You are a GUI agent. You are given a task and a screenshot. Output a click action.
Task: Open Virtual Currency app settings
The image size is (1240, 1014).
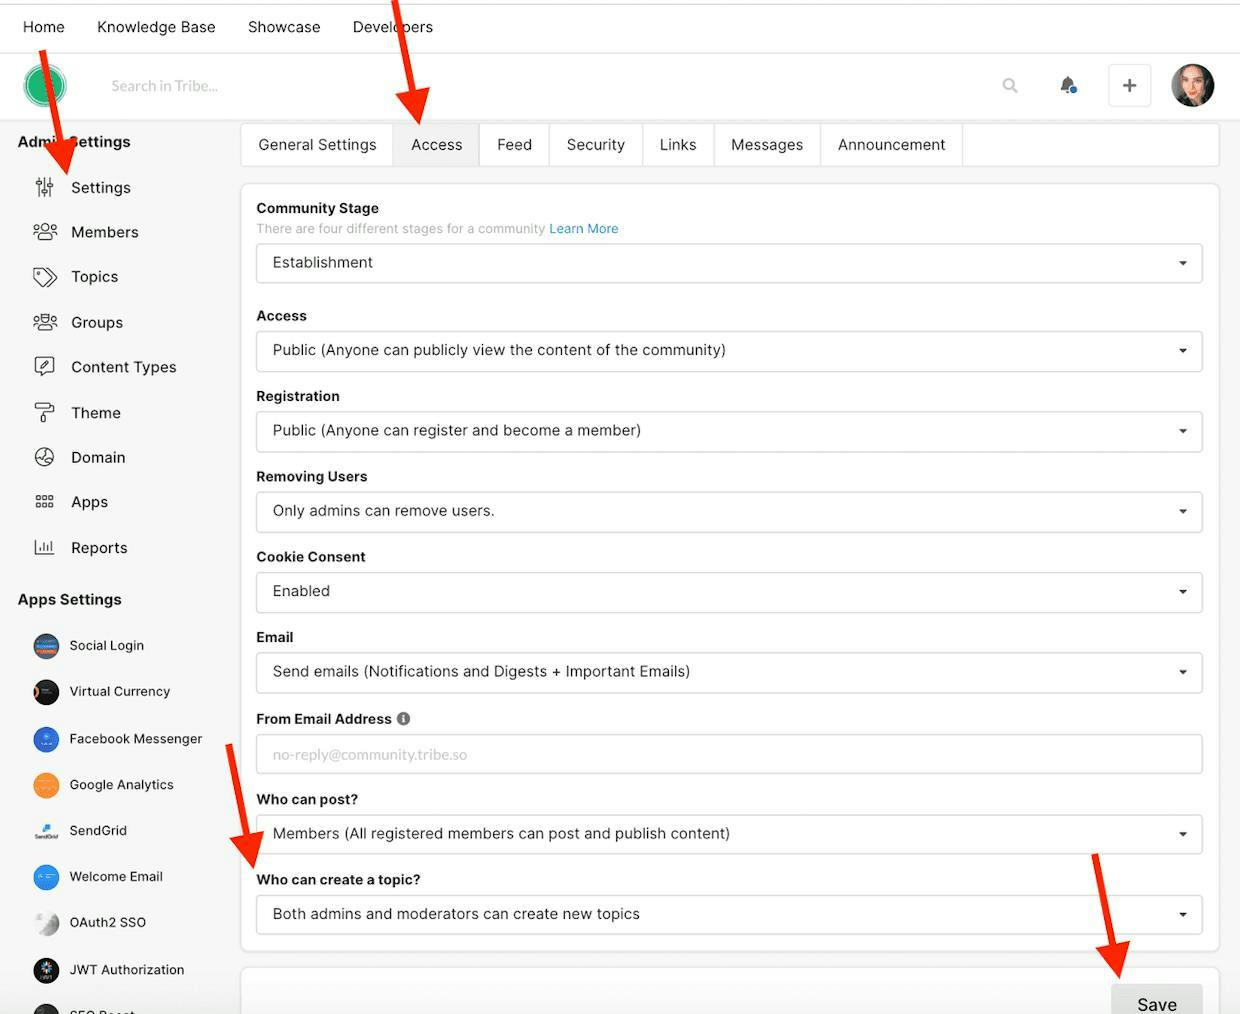coord(120,691)
